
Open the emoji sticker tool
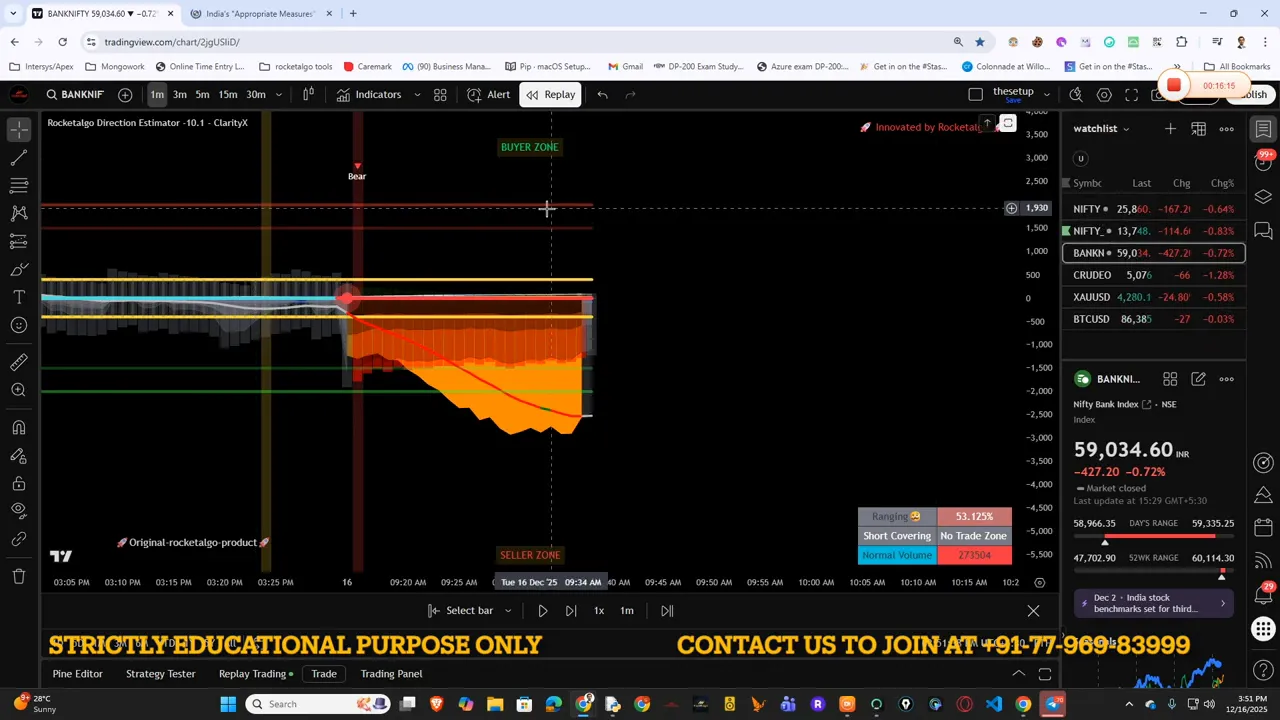pyautogui.click(x=18, y=325)
